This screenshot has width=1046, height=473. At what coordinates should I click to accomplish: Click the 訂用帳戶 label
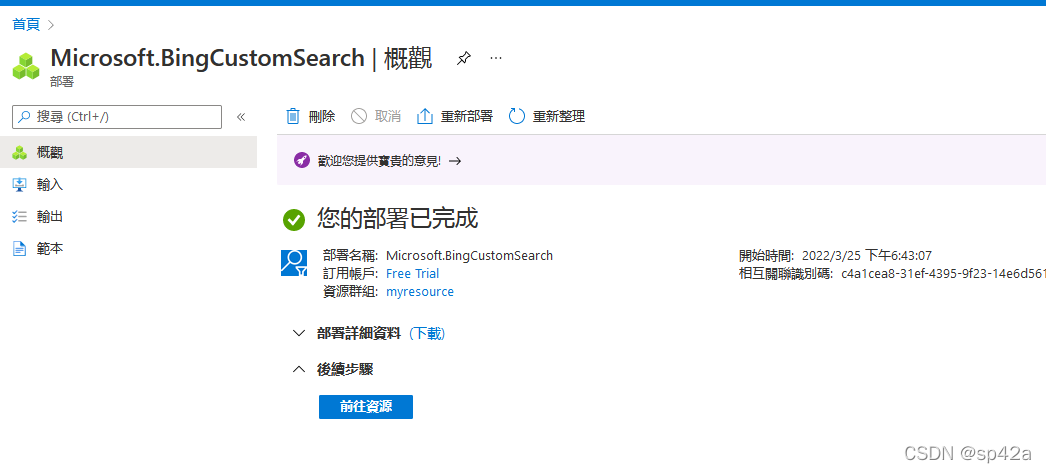click(x=351, y=274)
